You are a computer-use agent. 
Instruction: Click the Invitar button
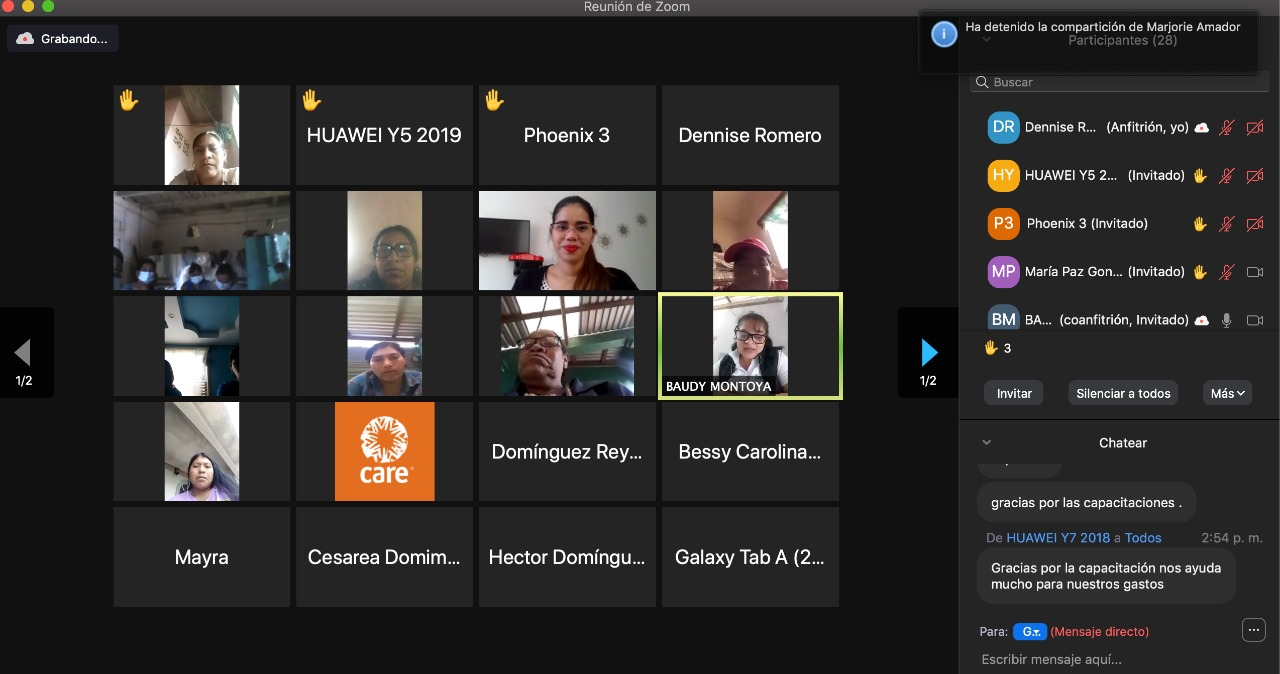pyautogui.click(x=1014, y=393)
